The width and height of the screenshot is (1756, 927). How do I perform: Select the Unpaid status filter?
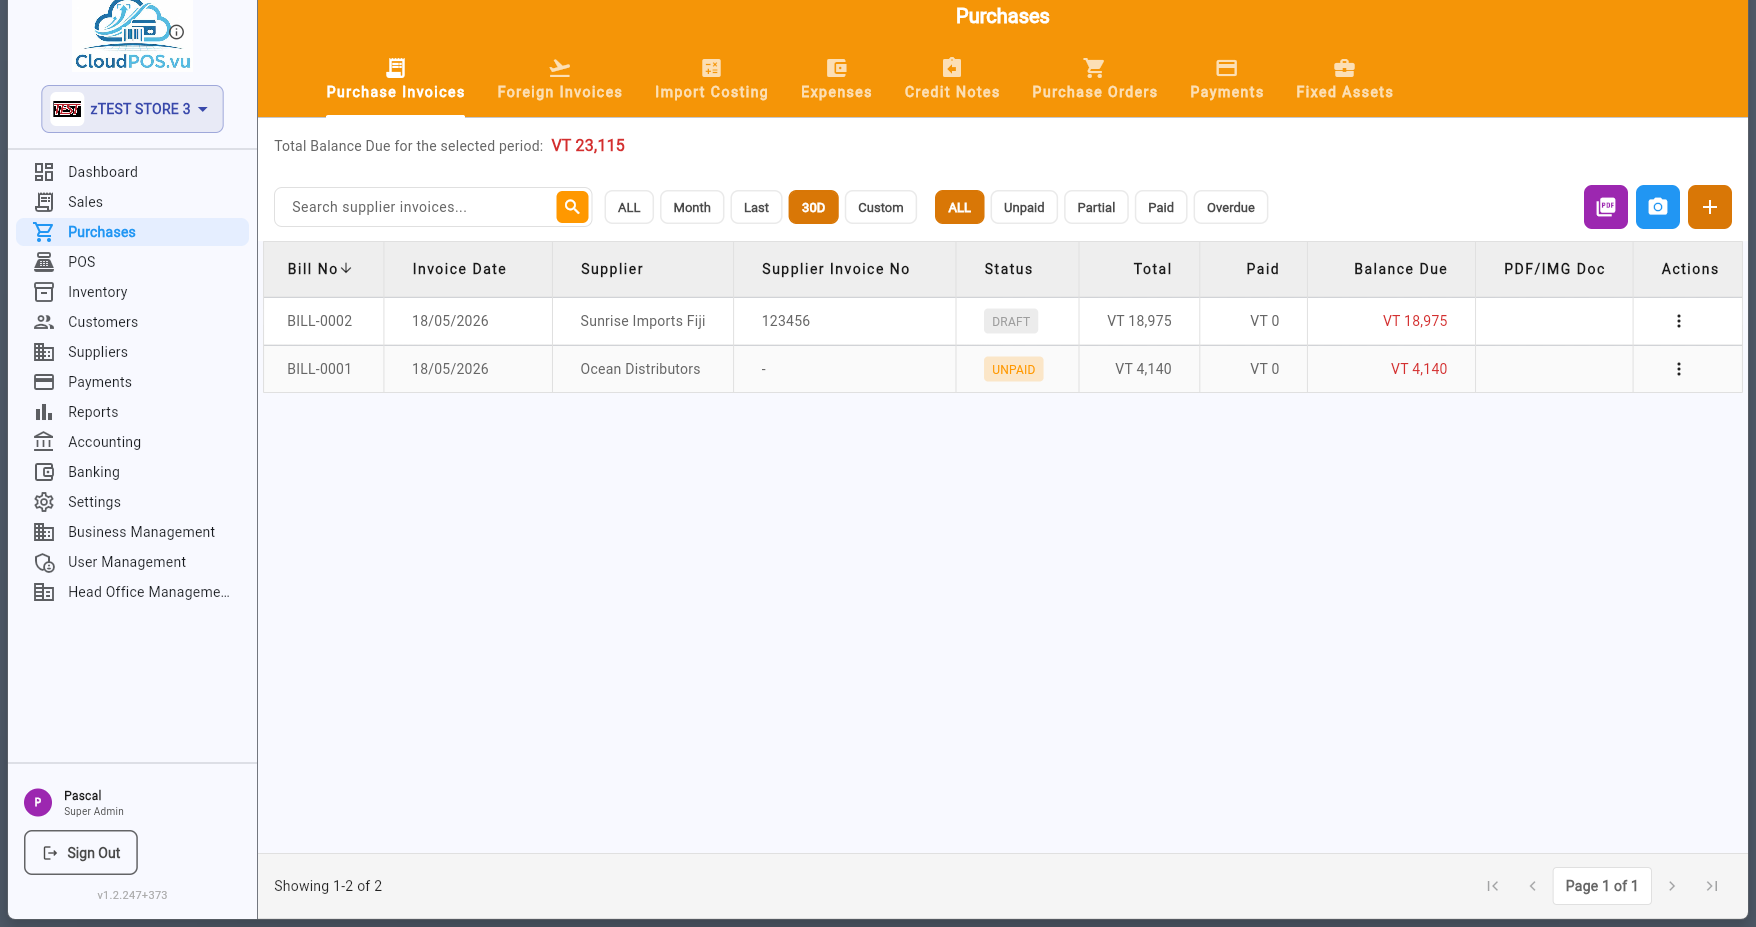(x=1024, y=208)
